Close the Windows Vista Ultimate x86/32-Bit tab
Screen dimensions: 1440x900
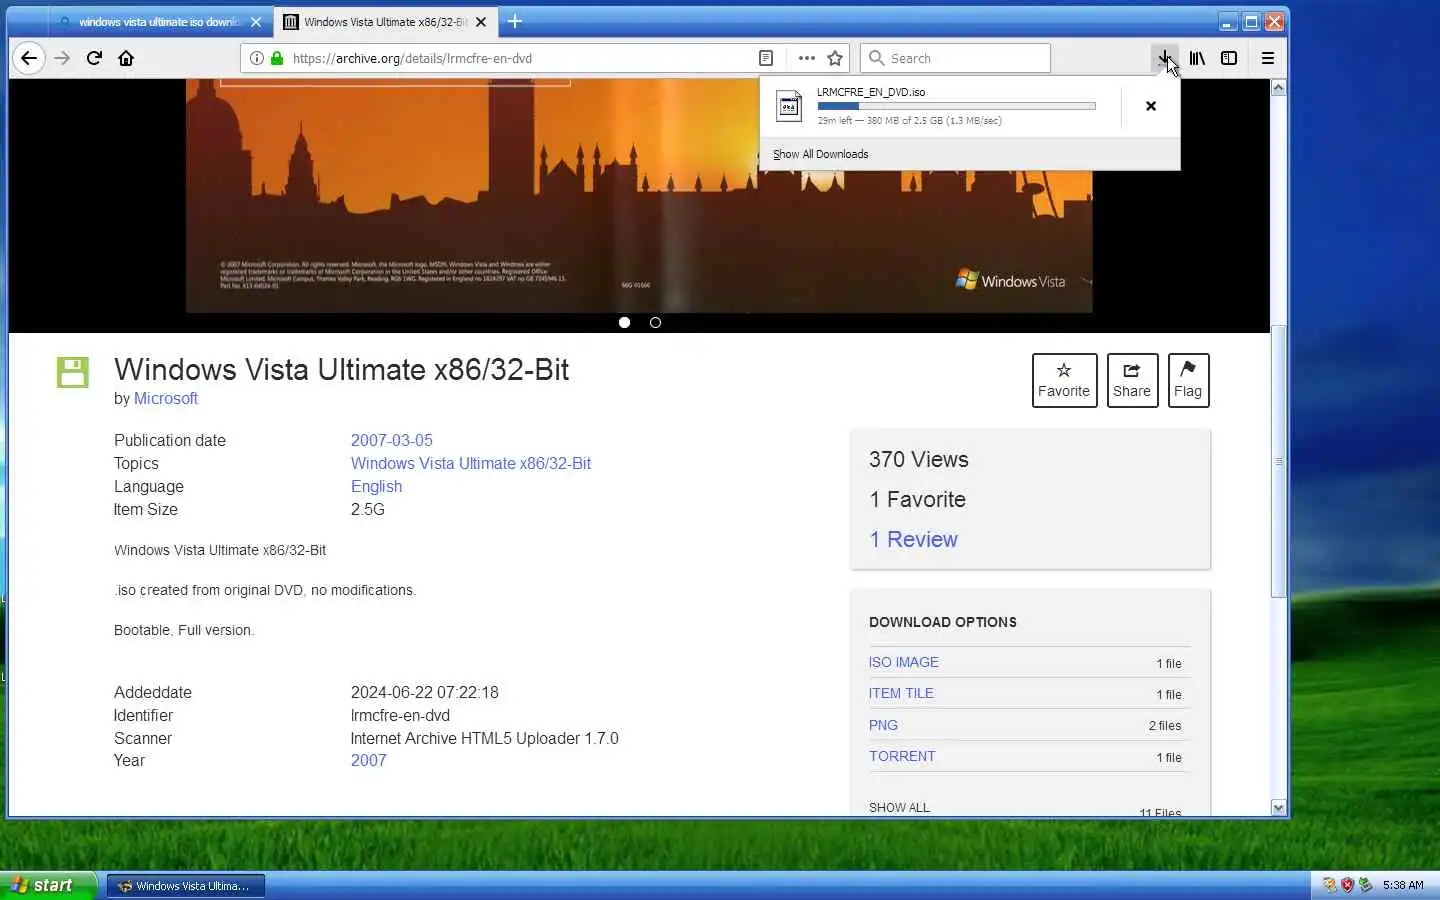click(481, 21)
